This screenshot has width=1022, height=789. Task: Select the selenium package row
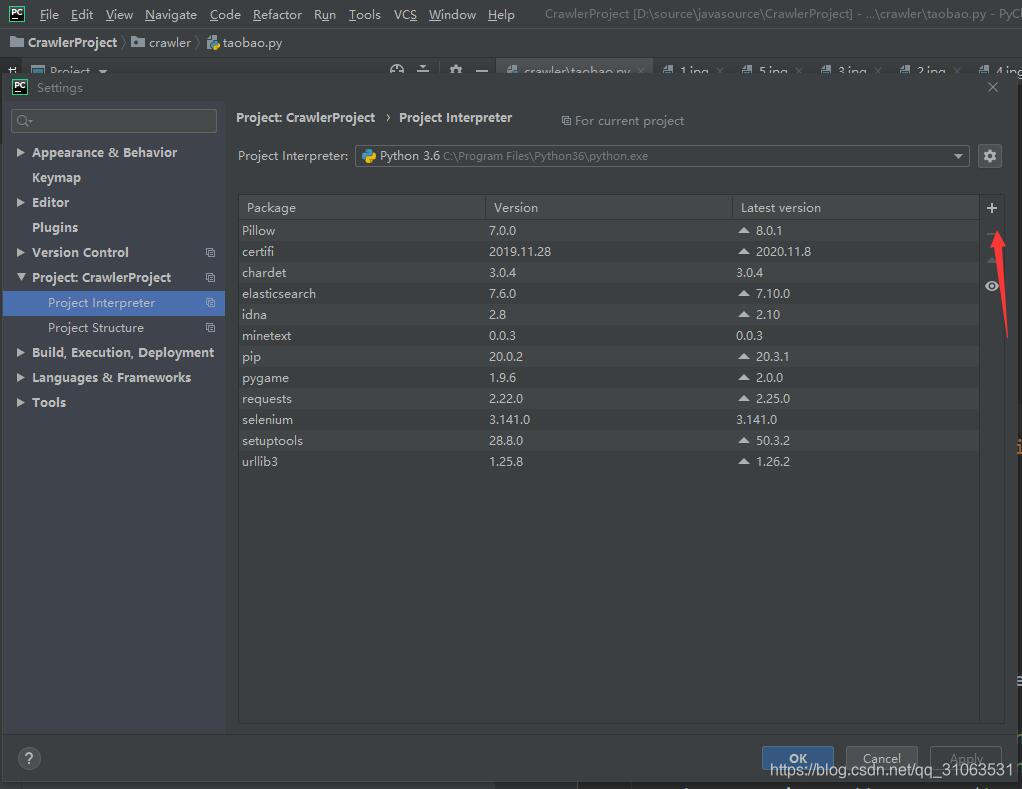tap(608, 420)
